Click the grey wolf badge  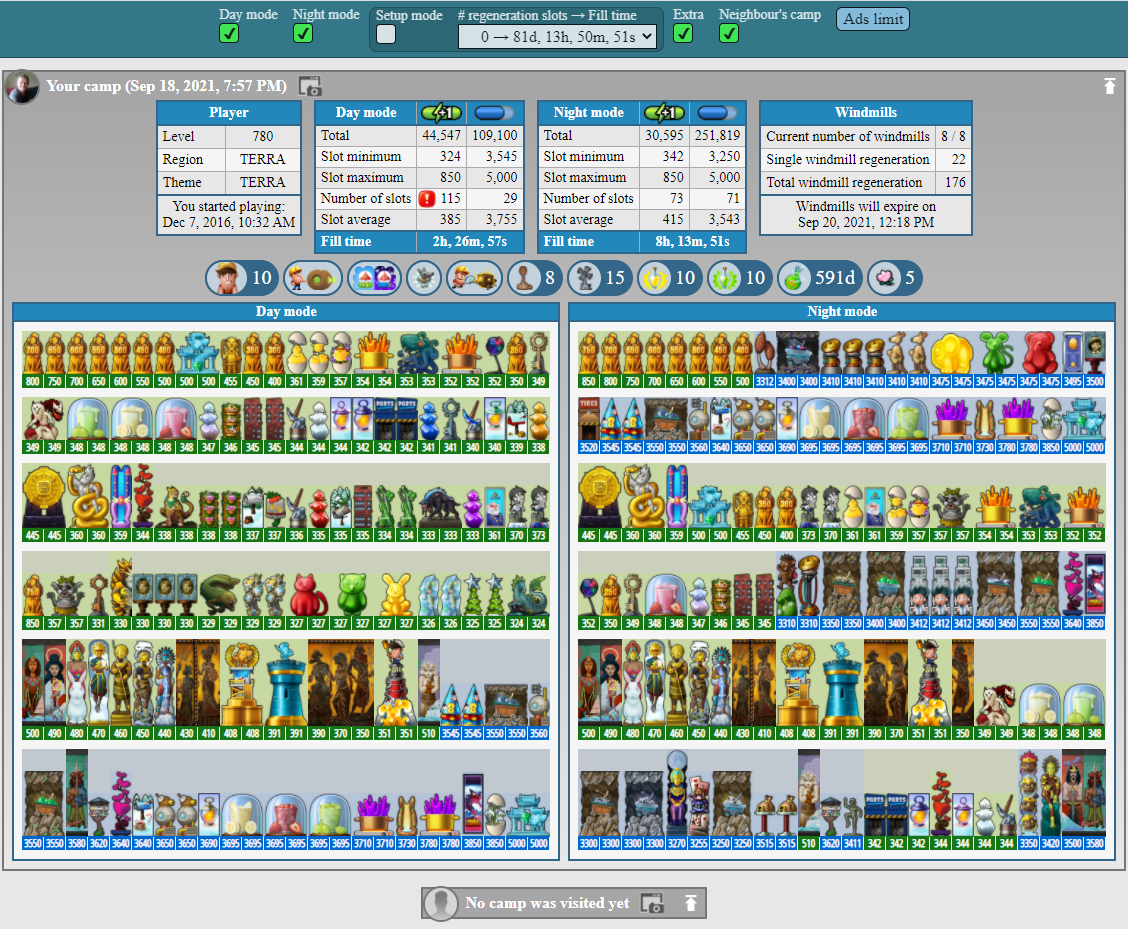[424, 278]
